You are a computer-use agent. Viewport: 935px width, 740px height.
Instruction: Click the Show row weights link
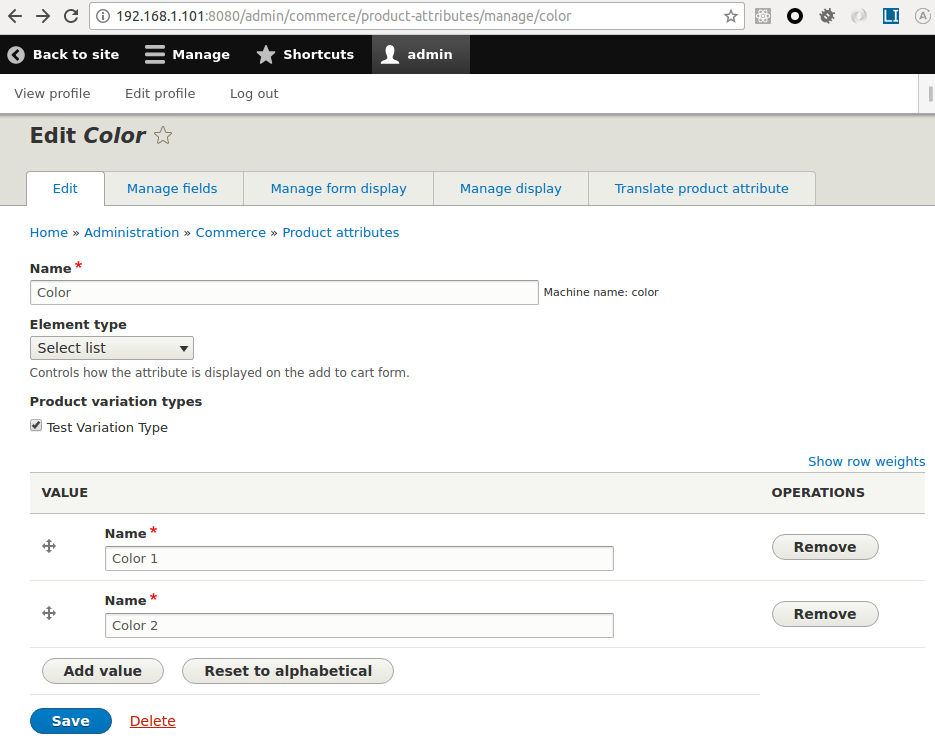click(866, 461)
